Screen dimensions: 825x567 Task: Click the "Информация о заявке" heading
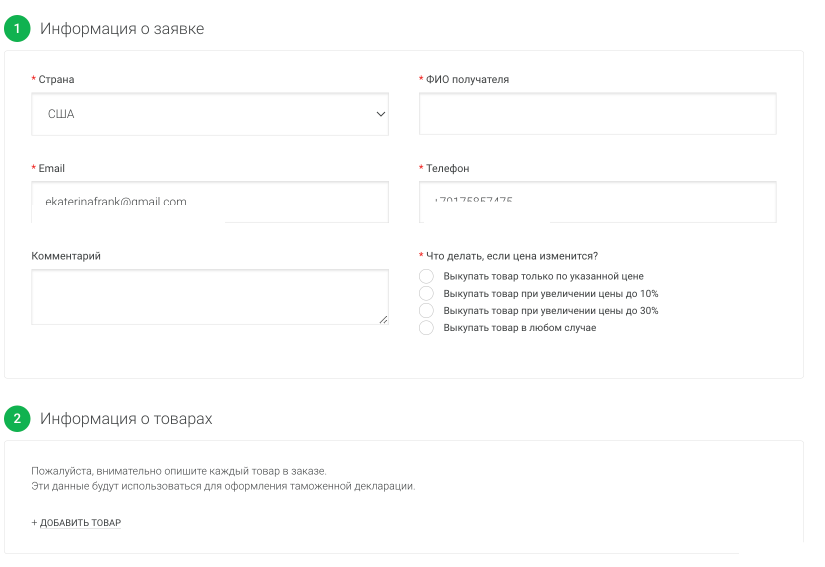pyautogui.click(x=122, y=28)
